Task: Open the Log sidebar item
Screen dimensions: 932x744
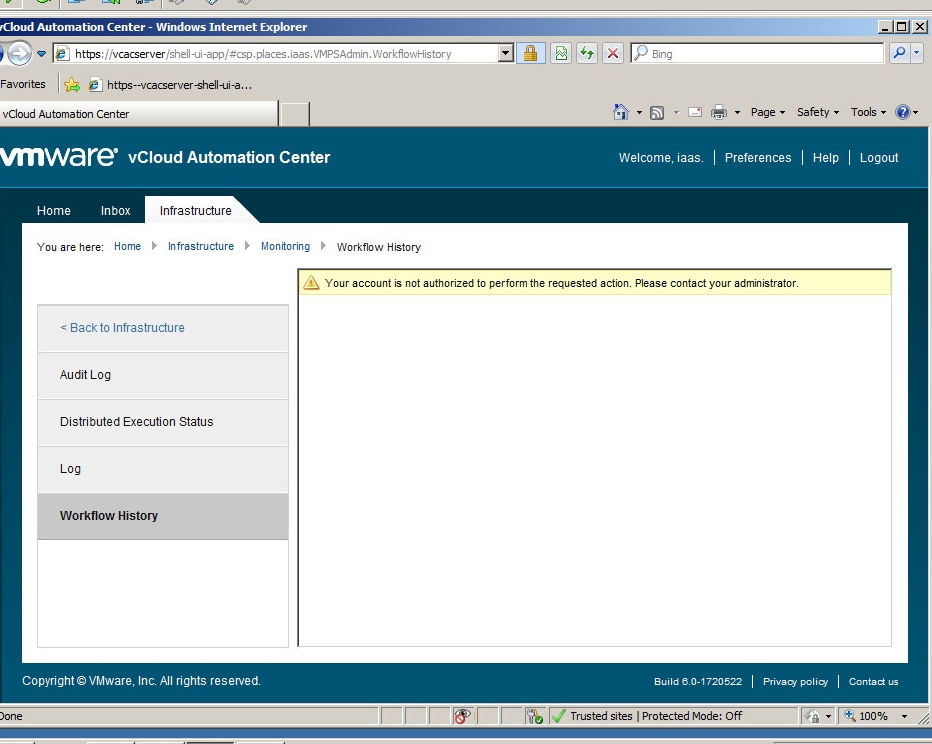Action: [163, 469]
